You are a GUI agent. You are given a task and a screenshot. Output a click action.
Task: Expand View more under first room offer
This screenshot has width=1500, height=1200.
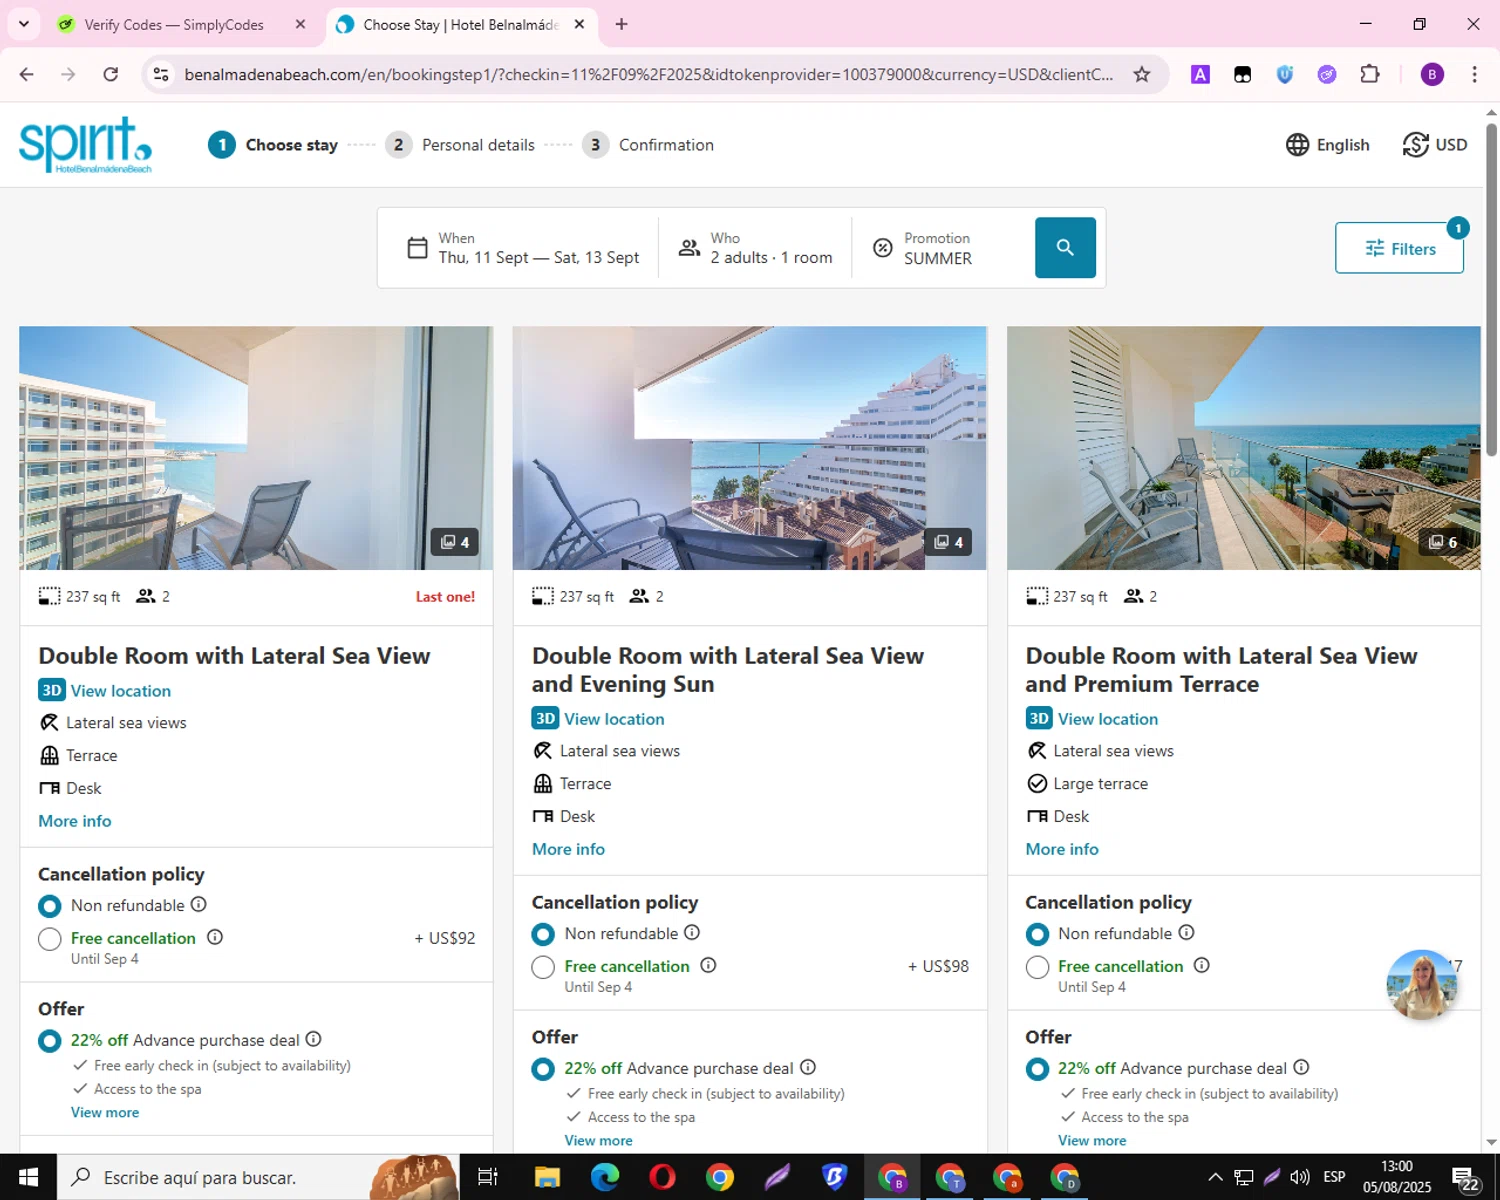[x=105, y=1112]
